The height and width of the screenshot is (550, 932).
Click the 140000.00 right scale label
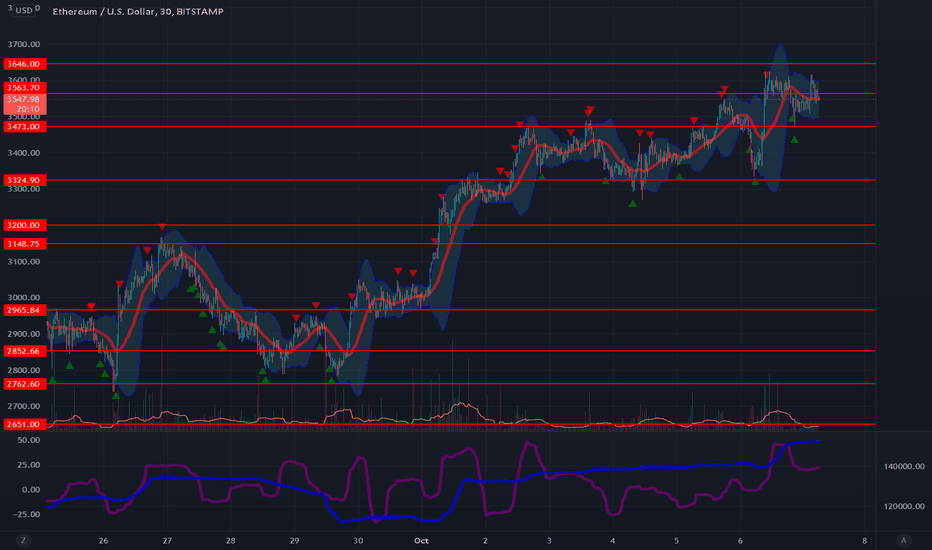point(903,466)
